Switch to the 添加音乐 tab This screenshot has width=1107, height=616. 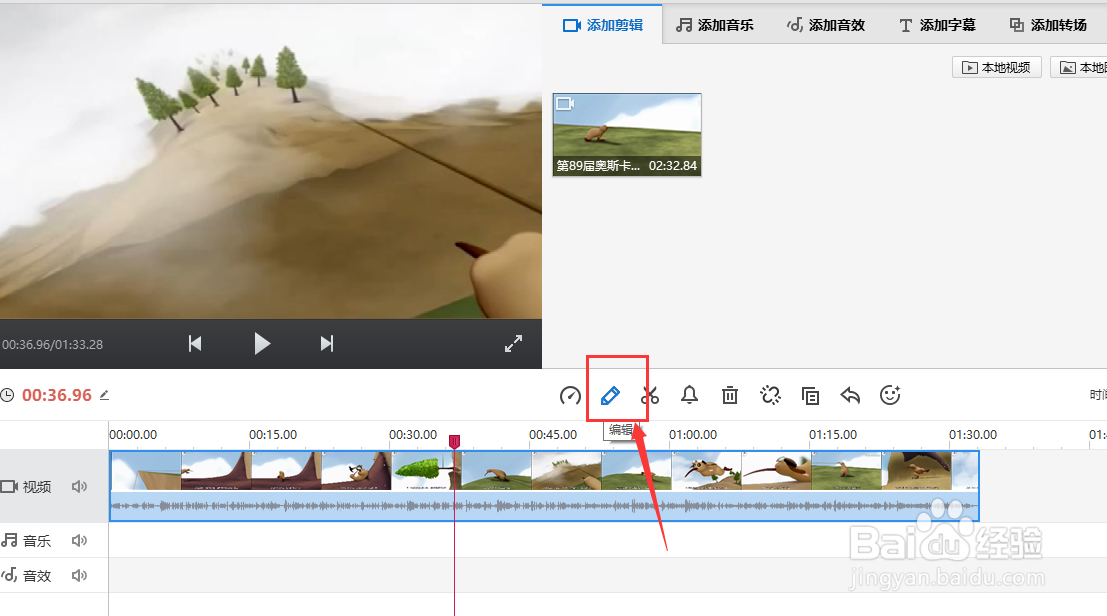tap(714, 25)
